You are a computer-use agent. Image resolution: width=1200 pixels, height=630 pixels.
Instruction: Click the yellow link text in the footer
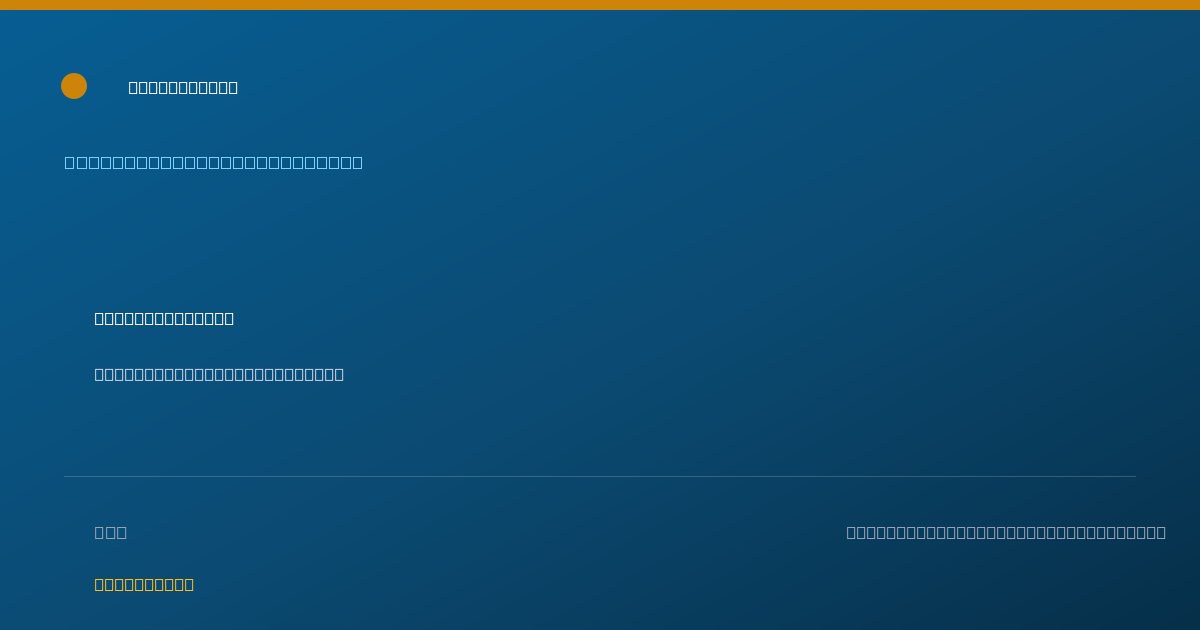[x=144, y=584]
